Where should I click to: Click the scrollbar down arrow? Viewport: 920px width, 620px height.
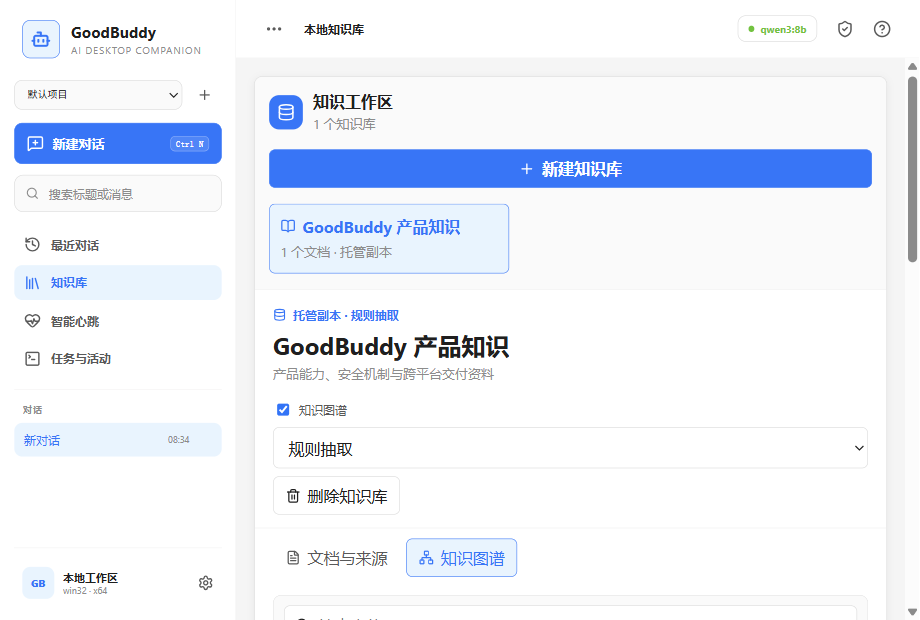click(x=912, y=611)
